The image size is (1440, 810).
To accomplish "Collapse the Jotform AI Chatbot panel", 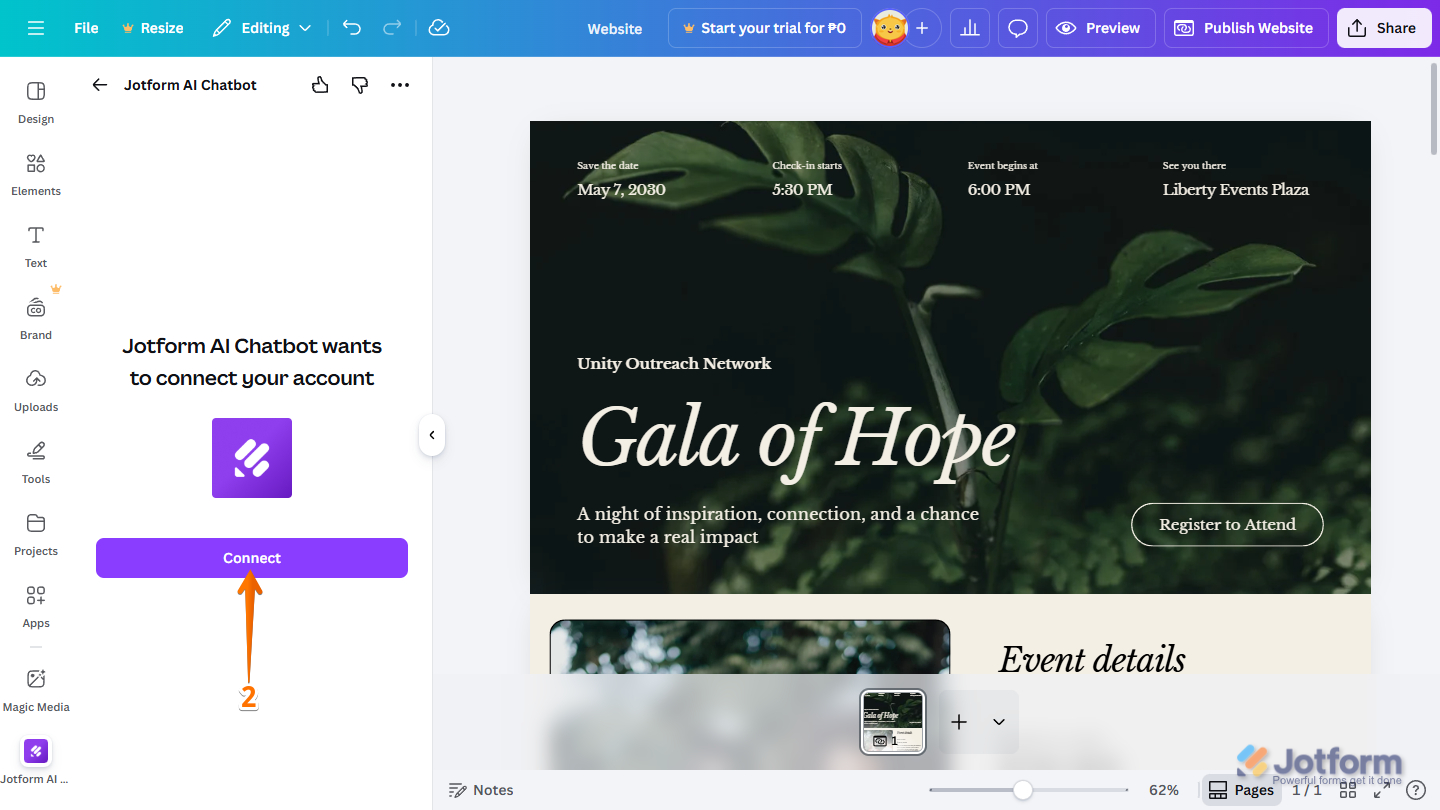I will (431, 434).
